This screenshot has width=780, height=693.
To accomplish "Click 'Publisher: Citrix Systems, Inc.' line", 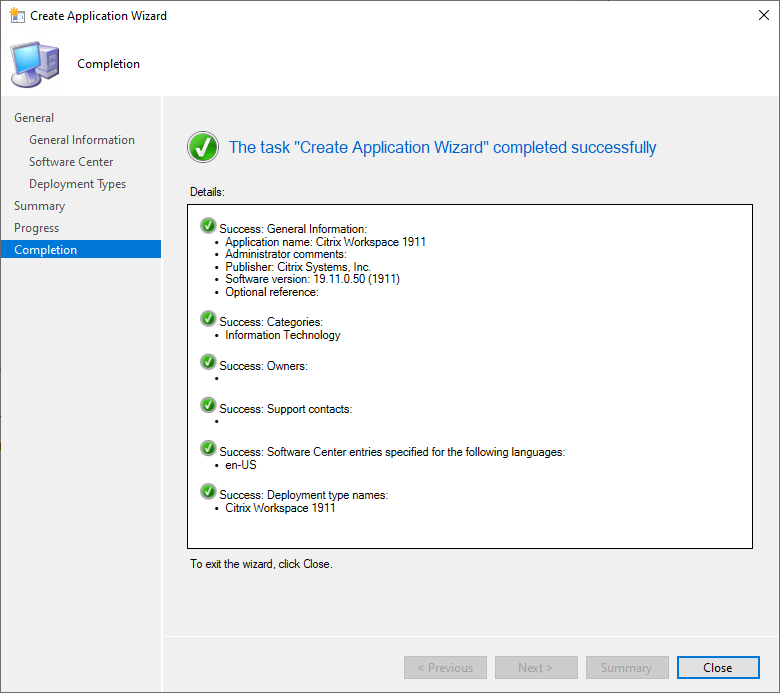I will click(298, 267).
